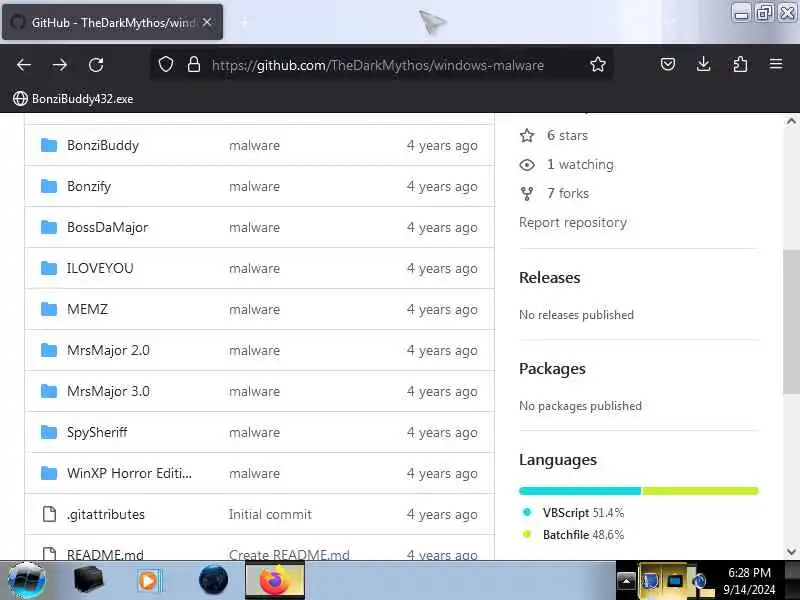Click Report repository link
The image size is (800, 600).
tap(573, 222)
